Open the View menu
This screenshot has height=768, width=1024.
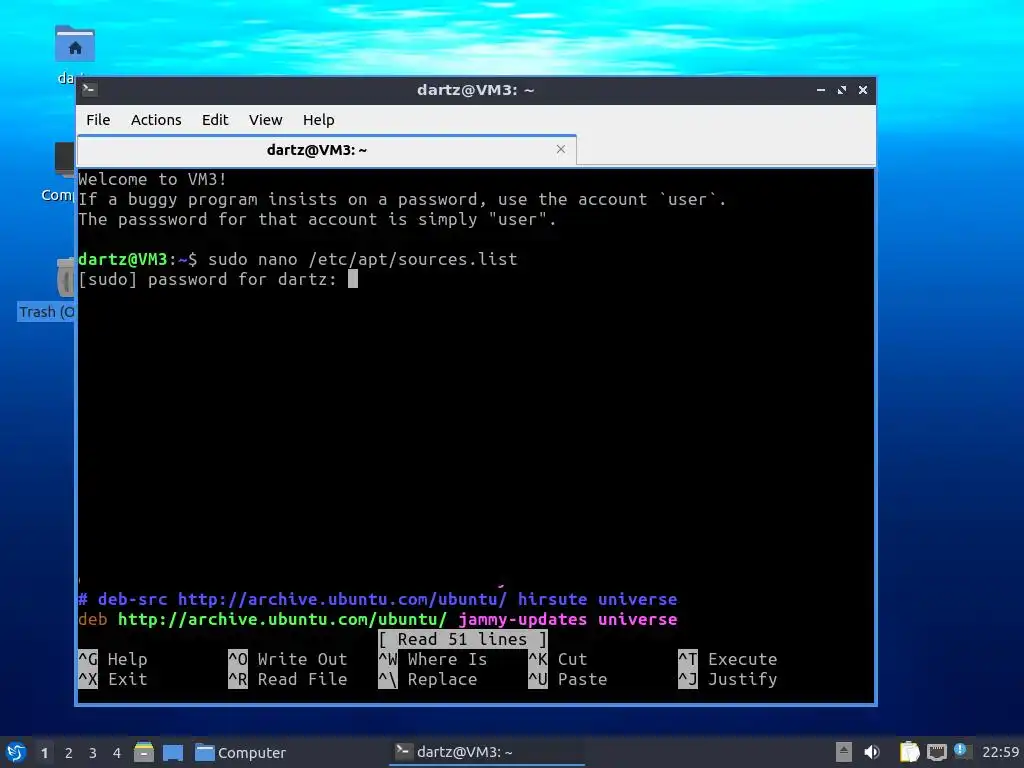tap(265, 120)
